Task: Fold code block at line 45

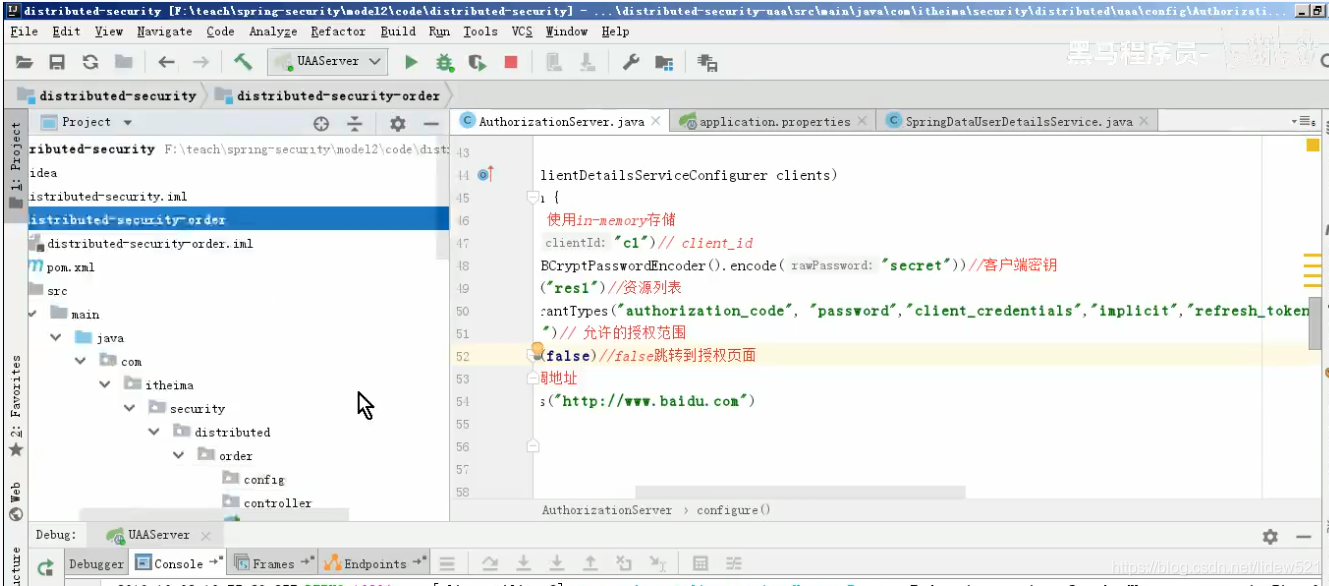Action: [533, 198]
